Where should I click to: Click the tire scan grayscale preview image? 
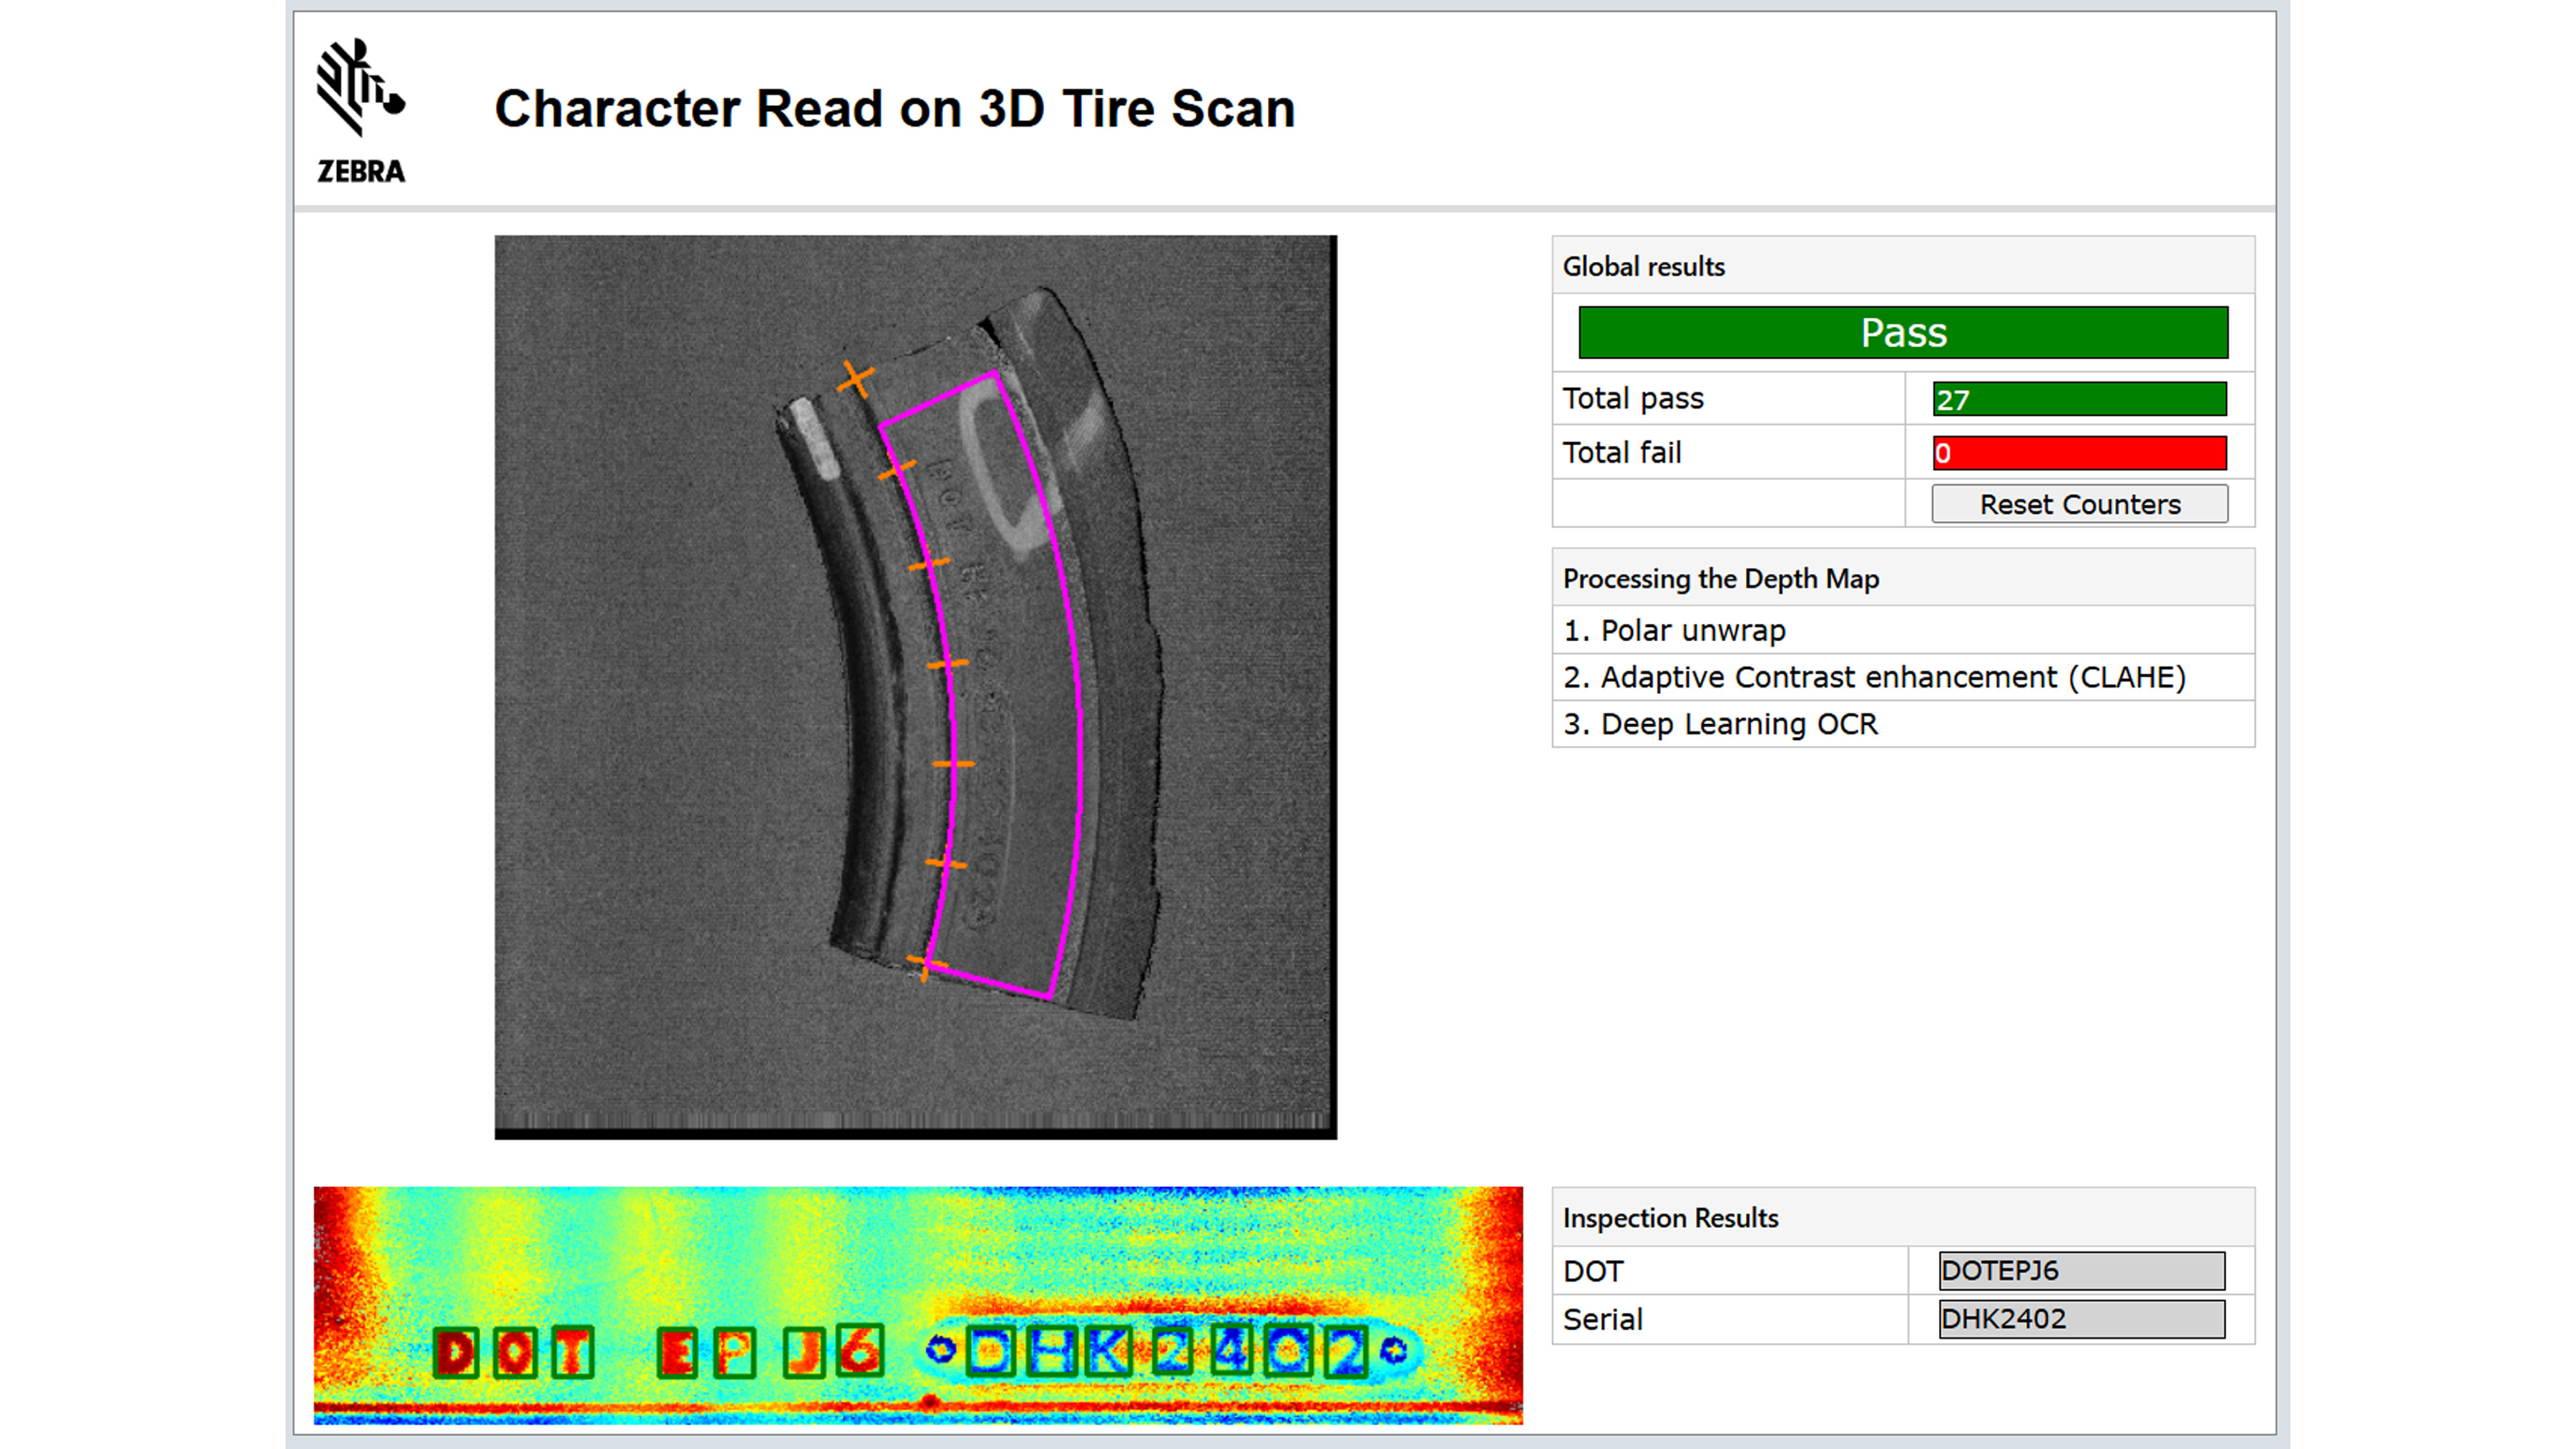pyautogui.click(x=700, y=700)
